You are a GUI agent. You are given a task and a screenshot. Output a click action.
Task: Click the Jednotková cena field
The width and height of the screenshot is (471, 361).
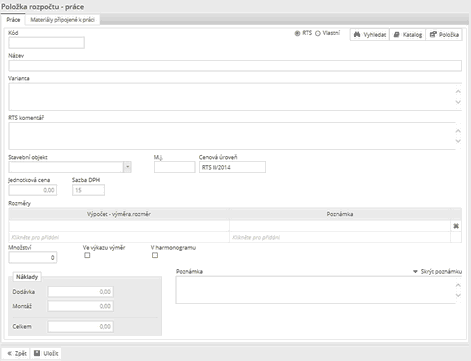(x=33, y=190)
